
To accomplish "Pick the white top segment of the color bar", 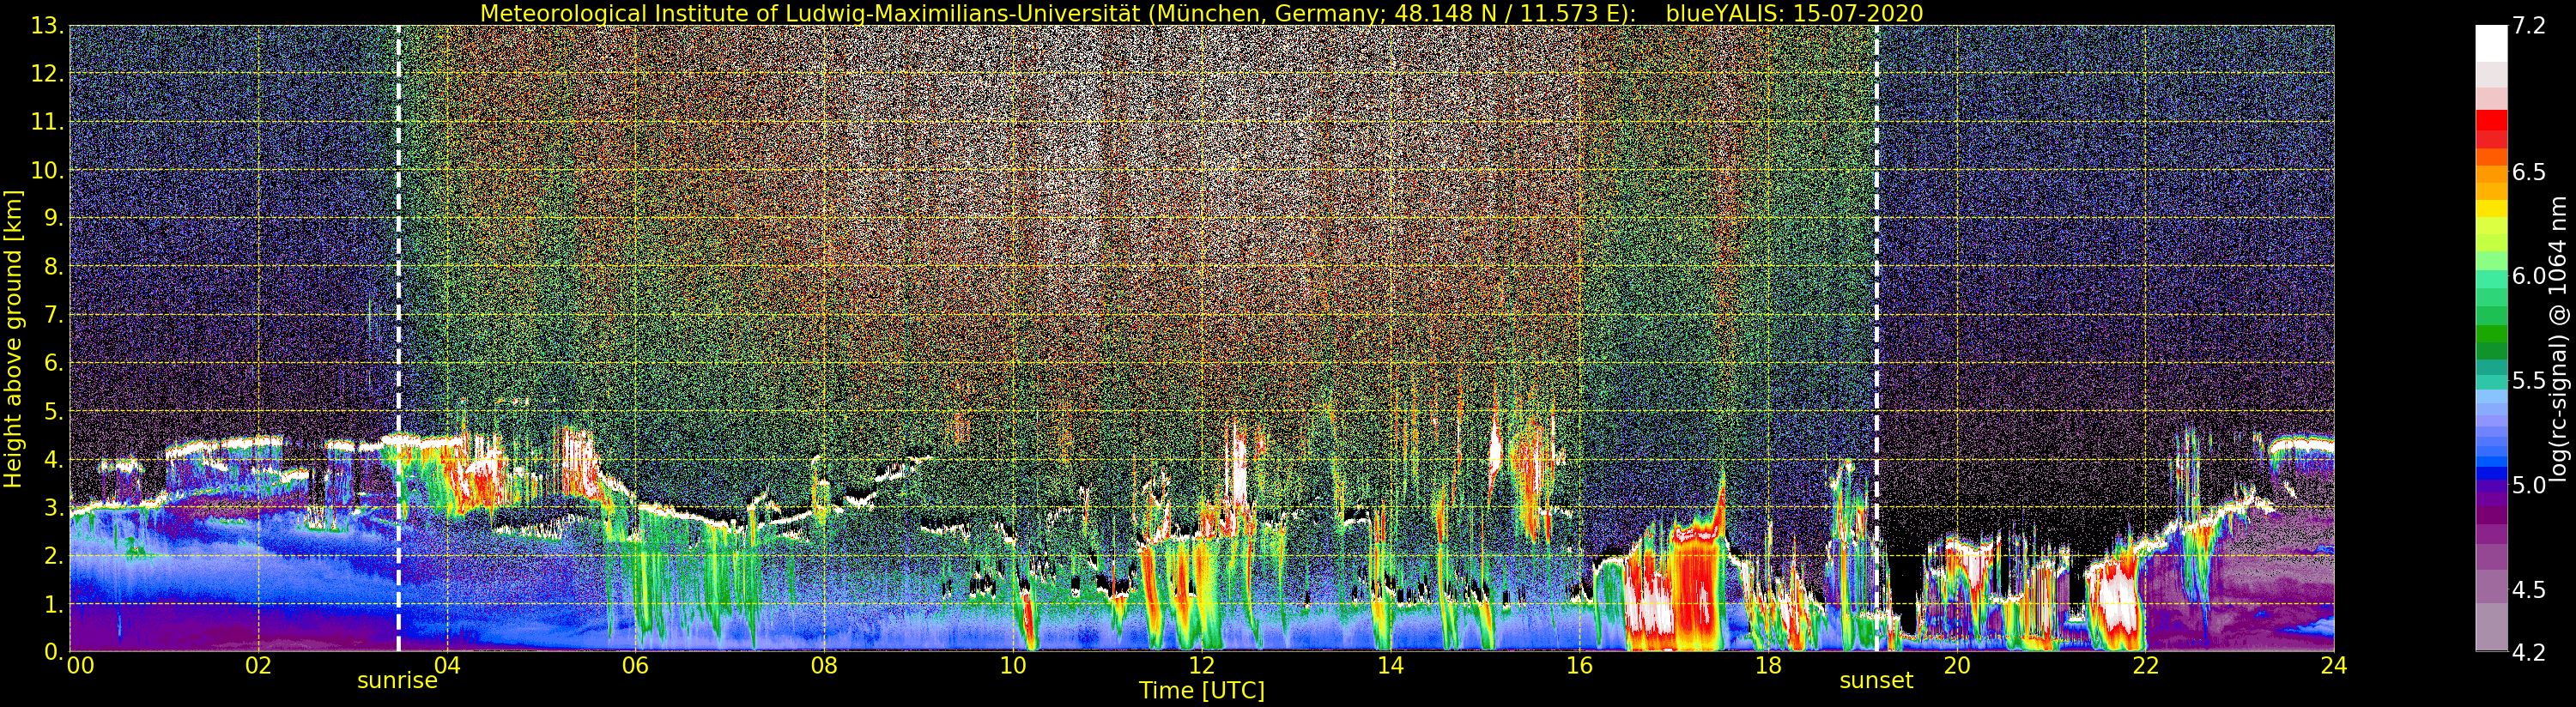I will 2491,44.
